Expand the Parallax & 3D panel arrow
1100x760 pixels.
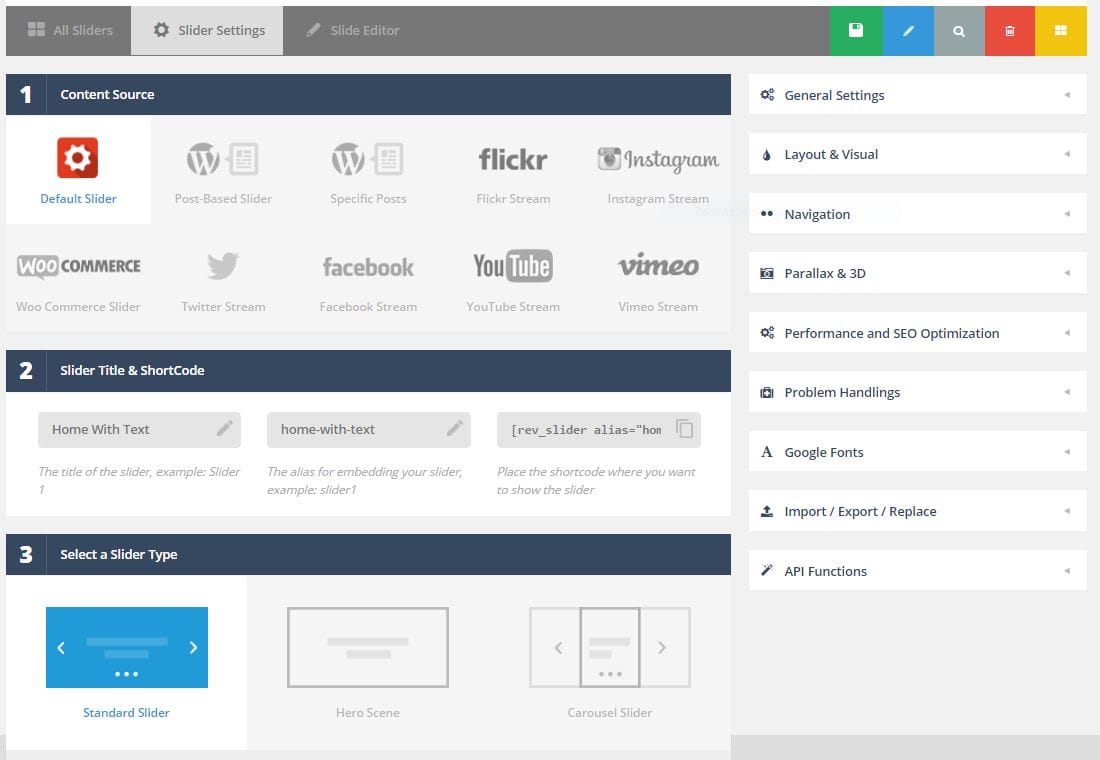[x=1067, y=272]
